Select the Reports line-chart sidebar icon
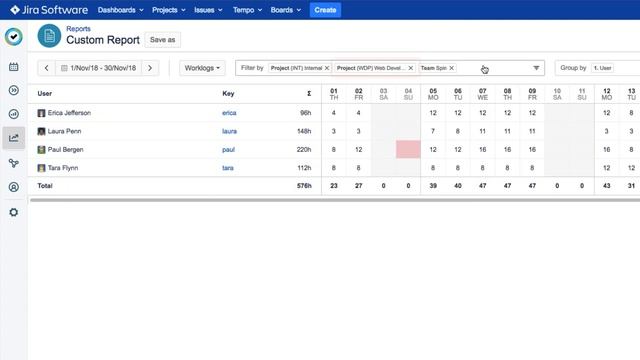This screenshot has height=360, width=640. click(13, 138)
